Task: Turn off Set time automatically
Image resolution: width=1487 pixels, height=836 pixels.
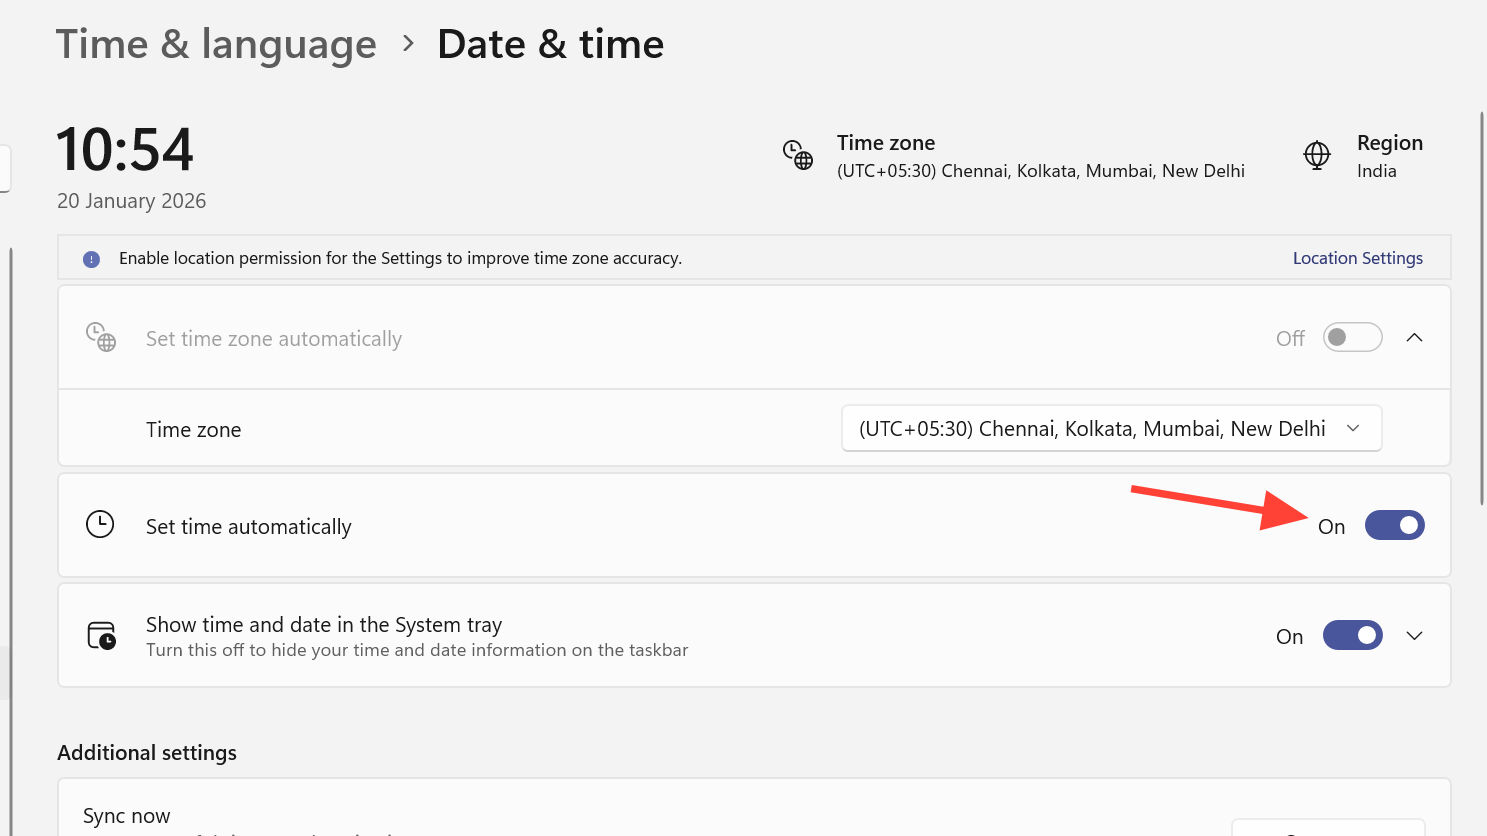Action: tap(1394, 526)
